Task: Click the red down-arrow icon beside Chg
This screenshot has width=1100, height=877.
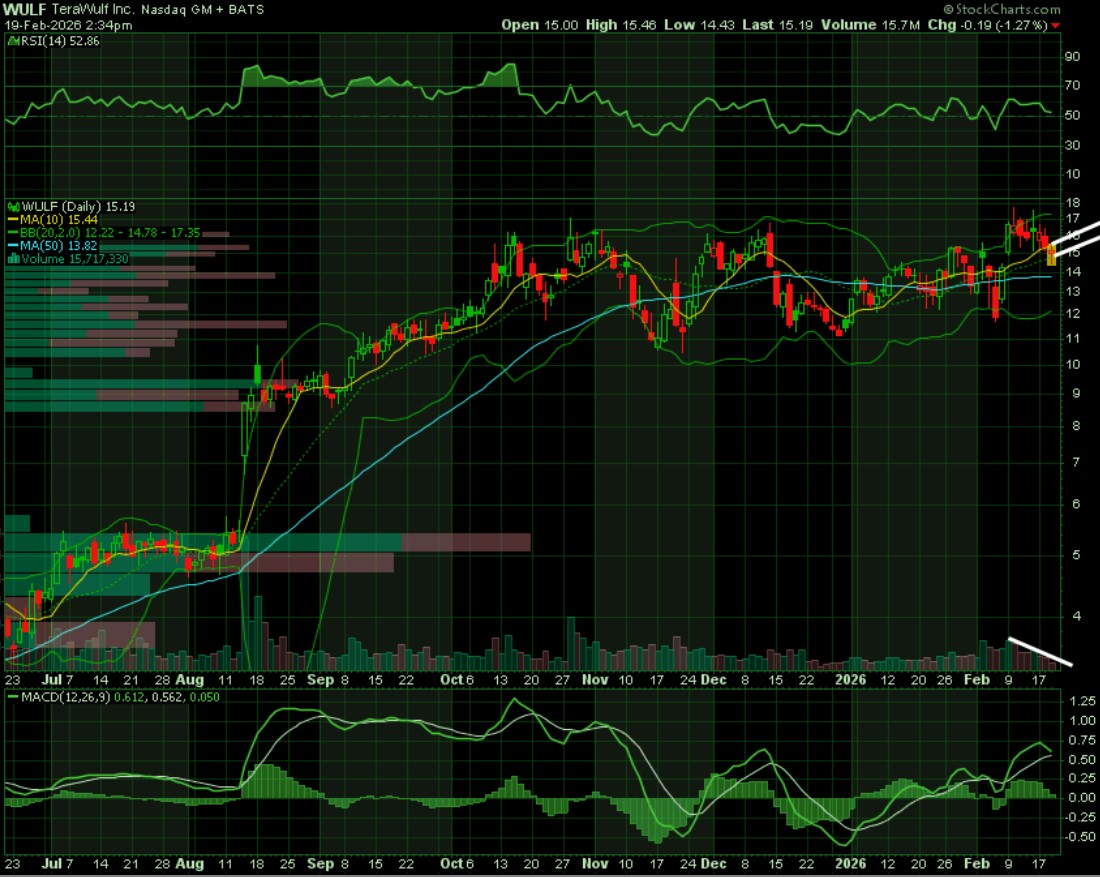Action: pos(1055,26)
